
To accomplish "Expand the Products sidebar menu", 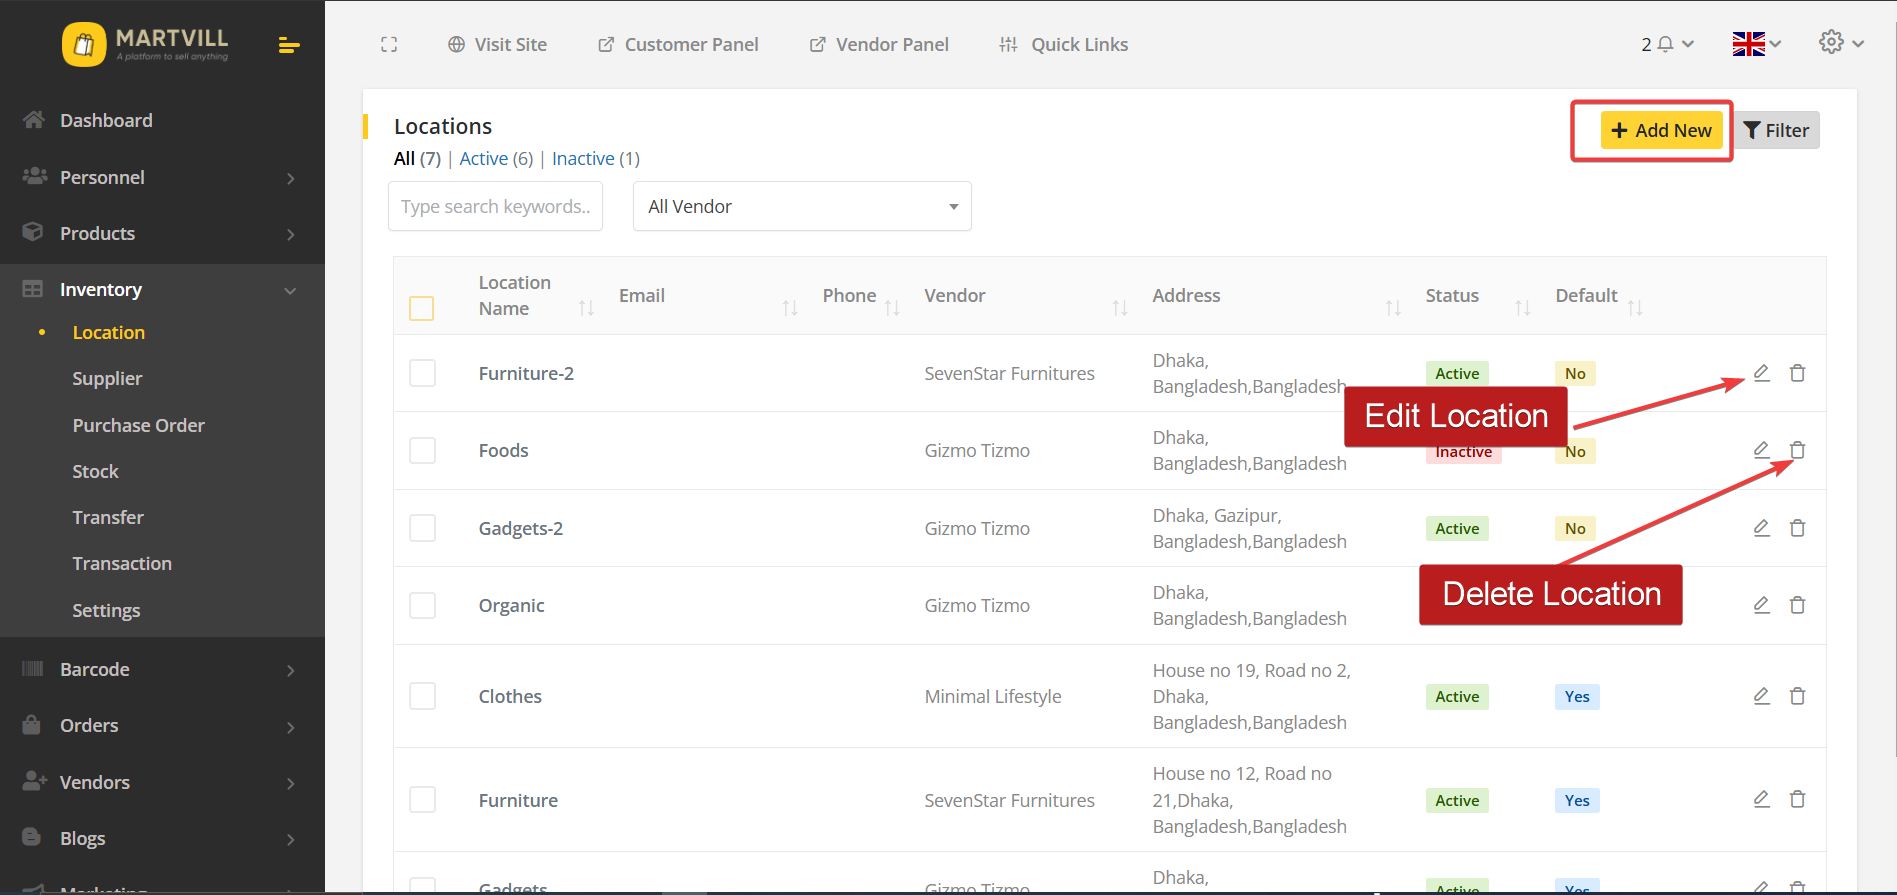I will tap(162, 234).
